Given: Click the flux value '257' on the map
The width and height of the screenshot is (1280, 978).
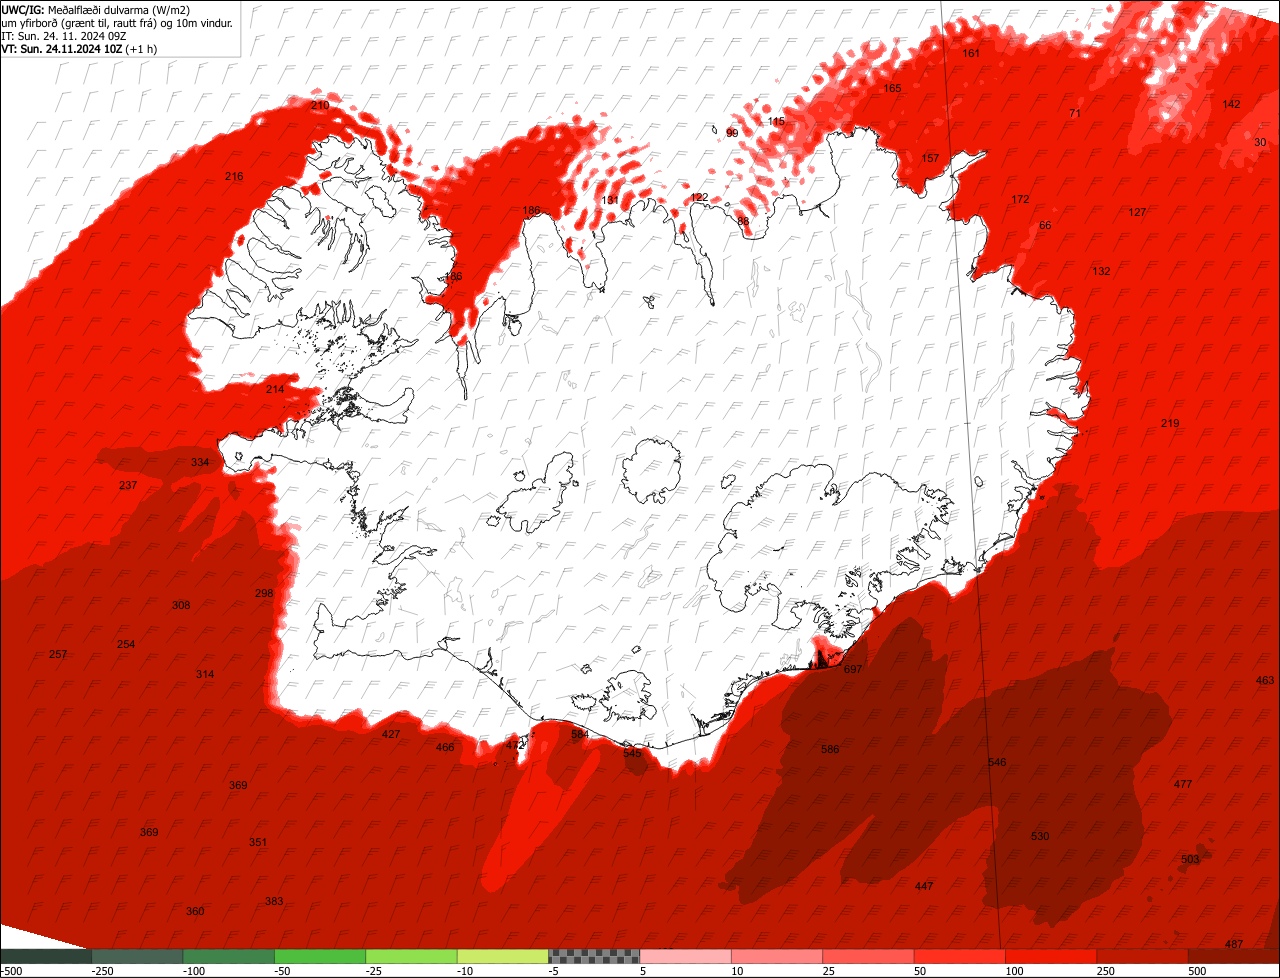Looking at the screenshot, I should click(58, 654).
